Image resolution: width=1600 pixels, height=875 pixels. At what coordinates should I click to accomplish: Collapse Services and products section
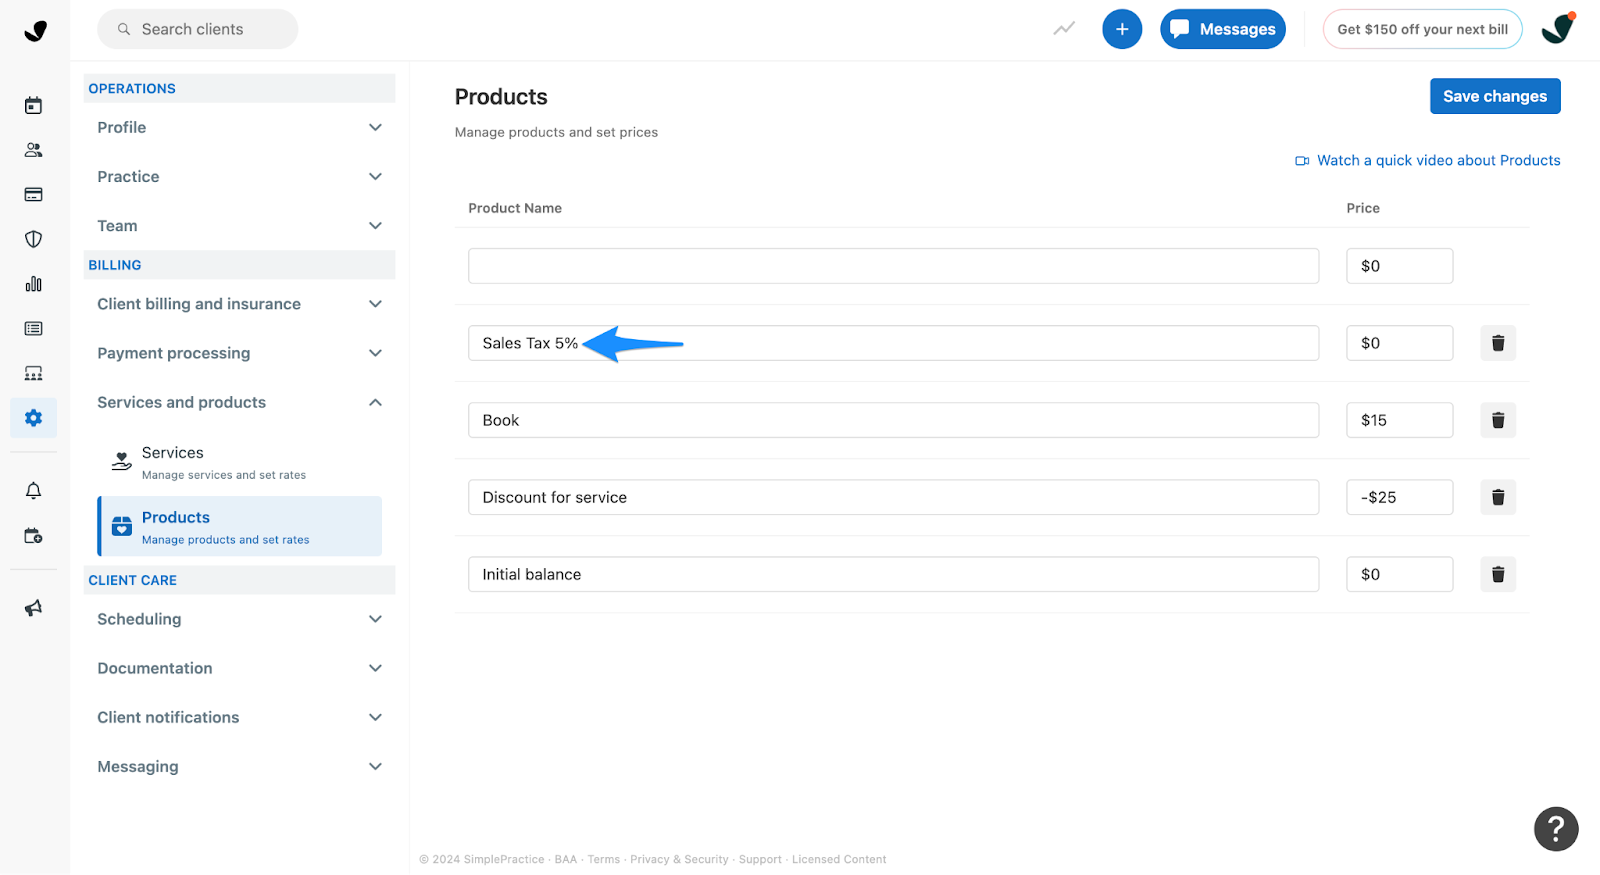pos(239,402)
